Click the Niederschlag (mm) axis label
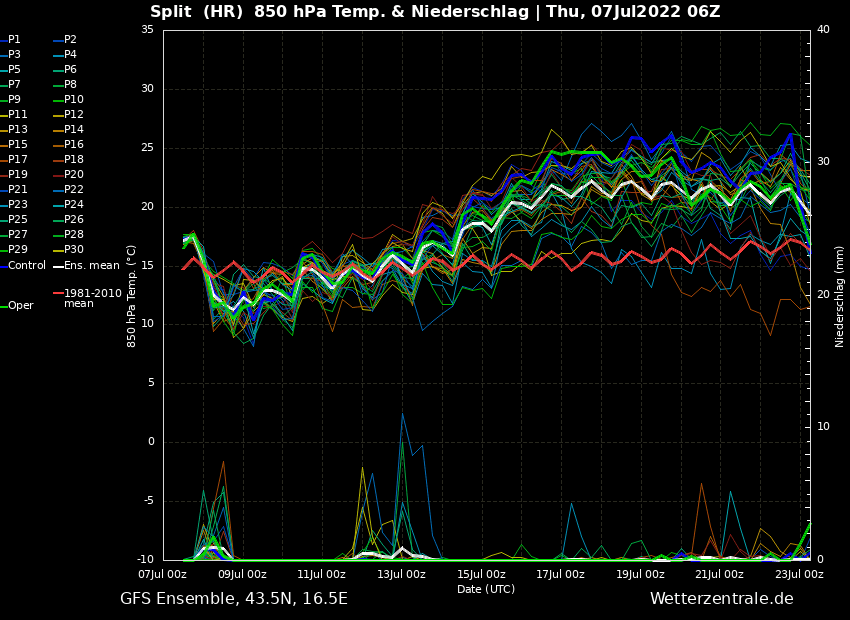Viewport: 850px width, 620px height. pos(840,296)
